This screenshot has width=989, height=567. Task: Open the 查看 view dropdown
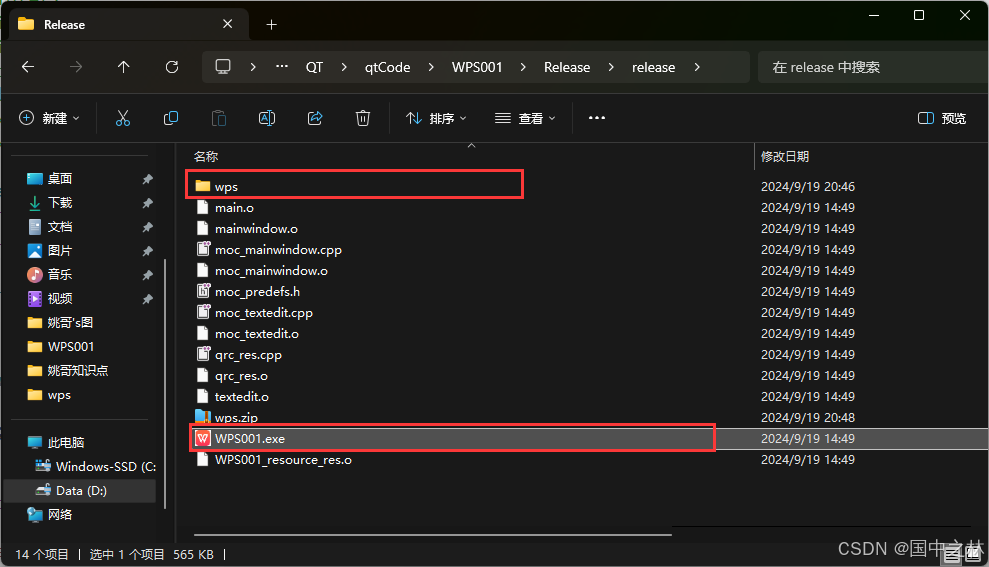[x=525, y=118]
